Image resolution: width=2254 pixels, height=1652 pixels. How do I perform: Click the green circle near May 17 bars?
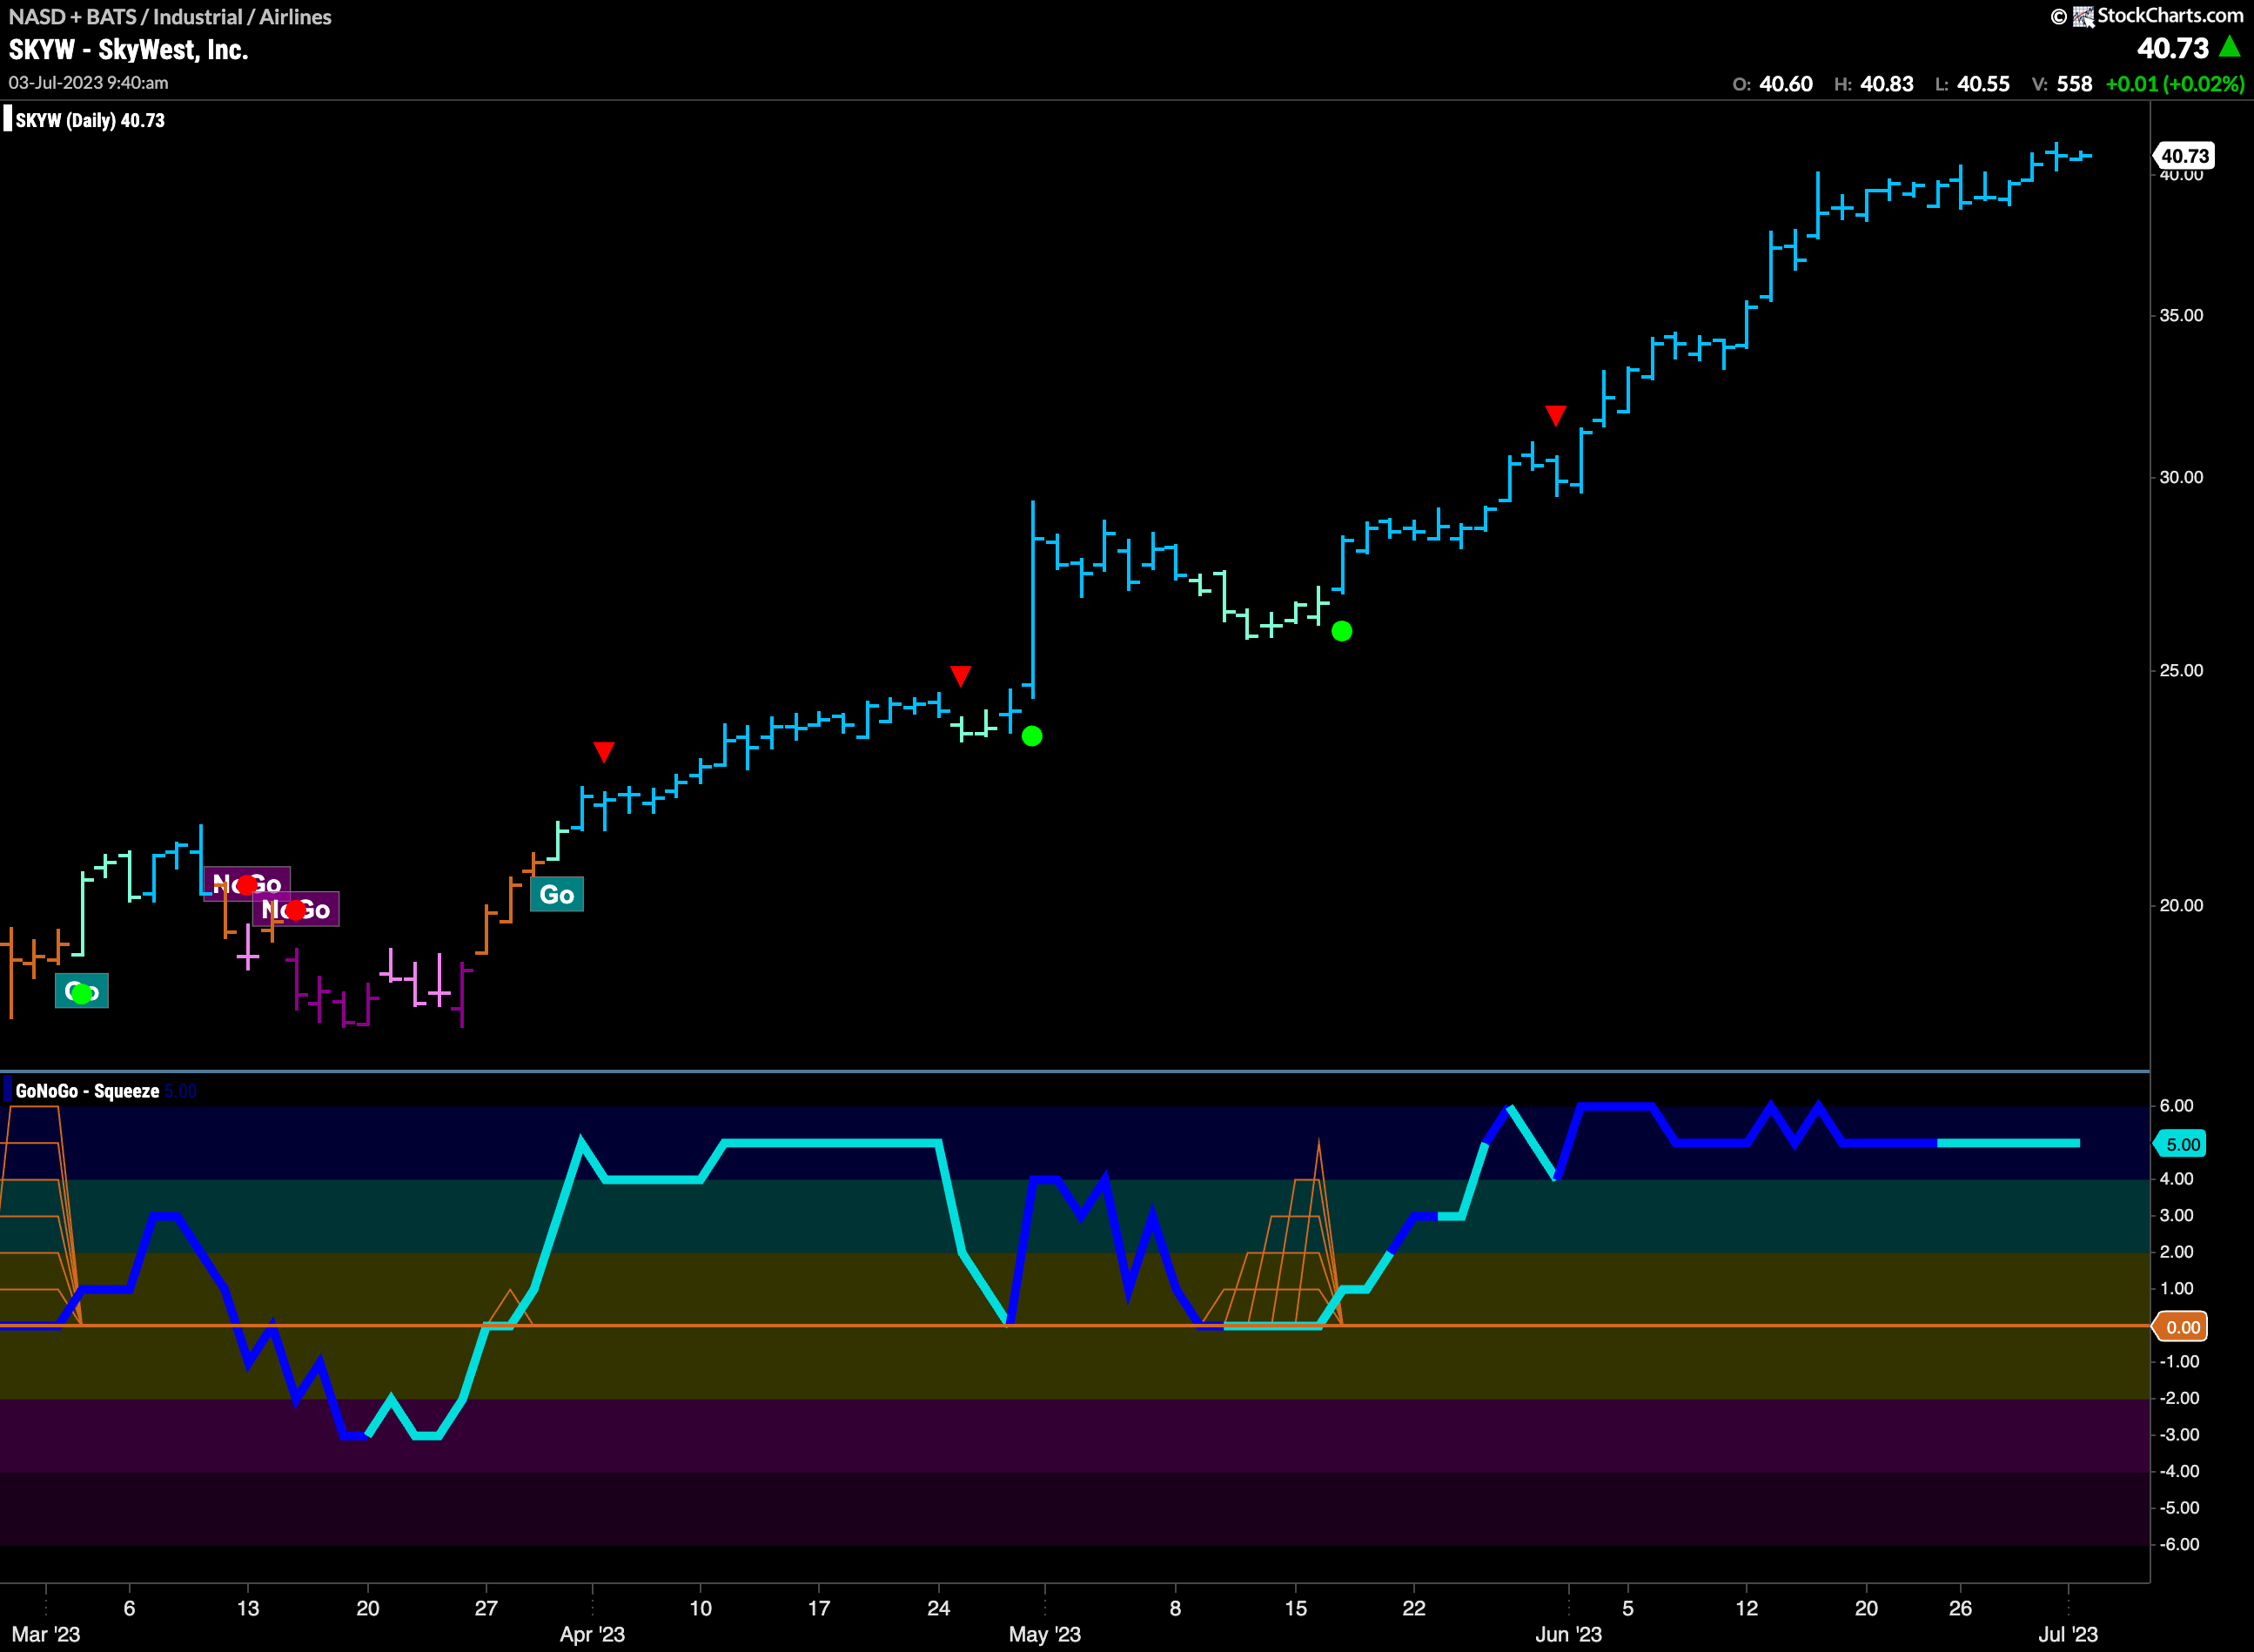1342,631
